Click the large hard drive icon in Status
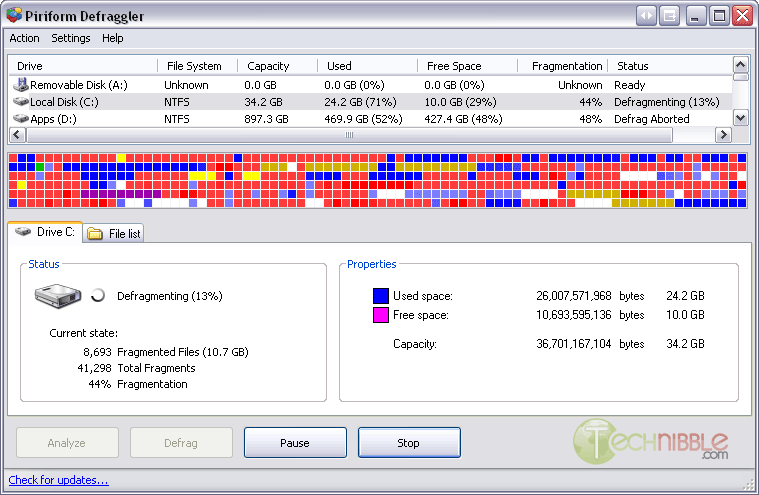The image size is (759, 495). [58, 296]
